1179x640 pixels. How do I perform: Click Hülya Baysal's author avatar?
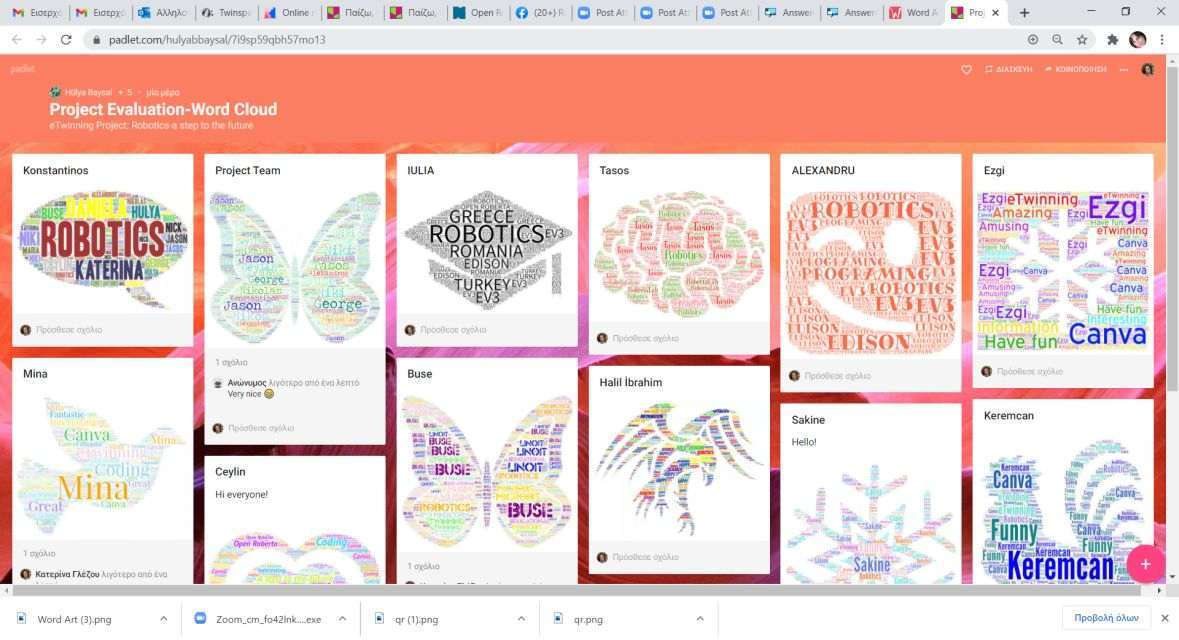55,92
